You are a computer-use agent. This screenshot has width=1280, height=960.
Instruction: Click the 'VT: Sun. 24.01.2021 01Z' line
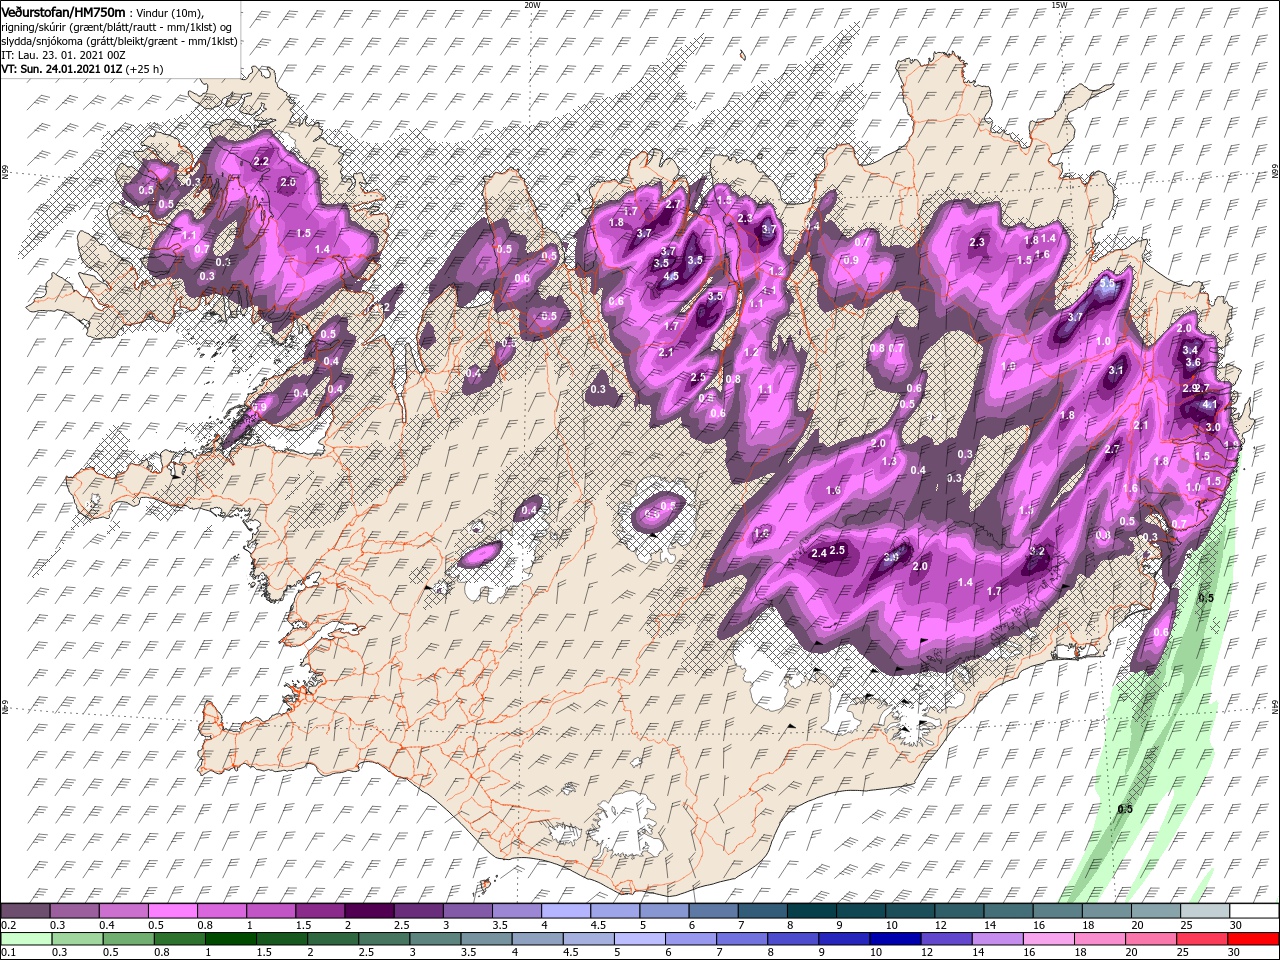[61, 69]
